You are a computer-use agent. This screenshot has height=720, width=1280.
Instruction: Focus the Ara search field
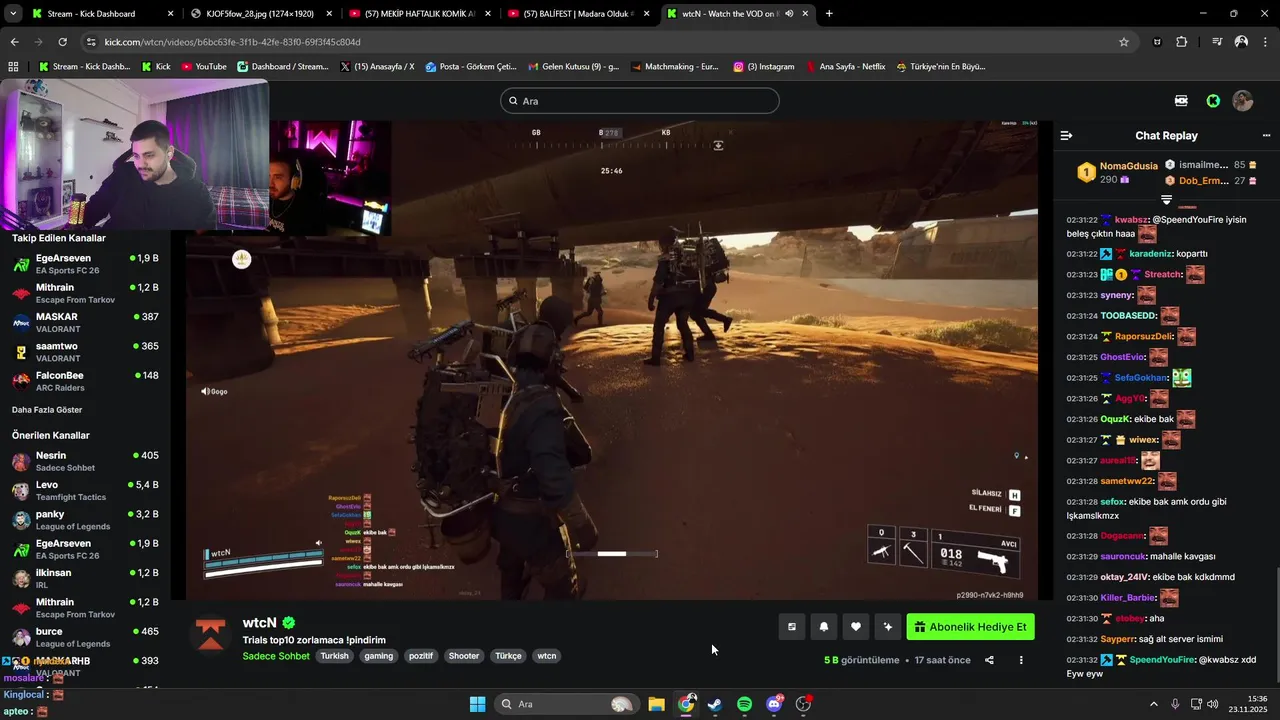click(x=640, y=101)
